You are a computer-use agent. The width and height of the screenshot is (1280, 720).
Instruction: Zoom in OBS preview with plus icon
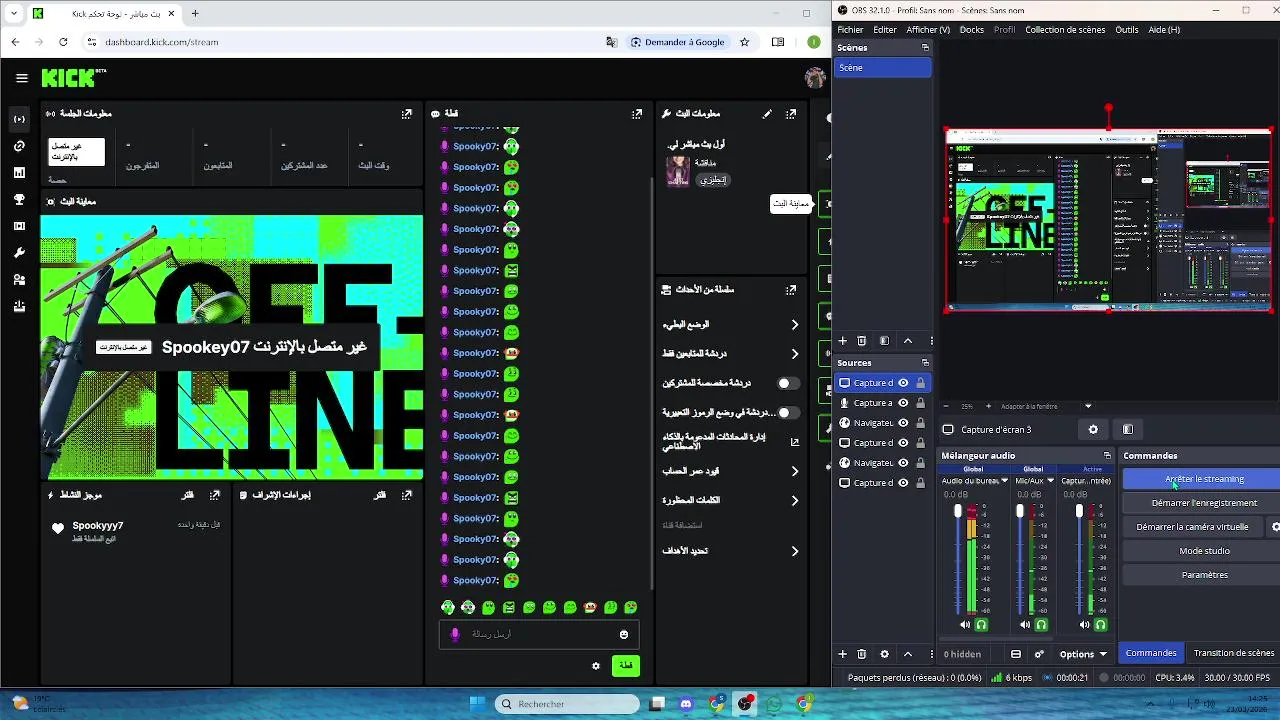(x=988, y=406)
